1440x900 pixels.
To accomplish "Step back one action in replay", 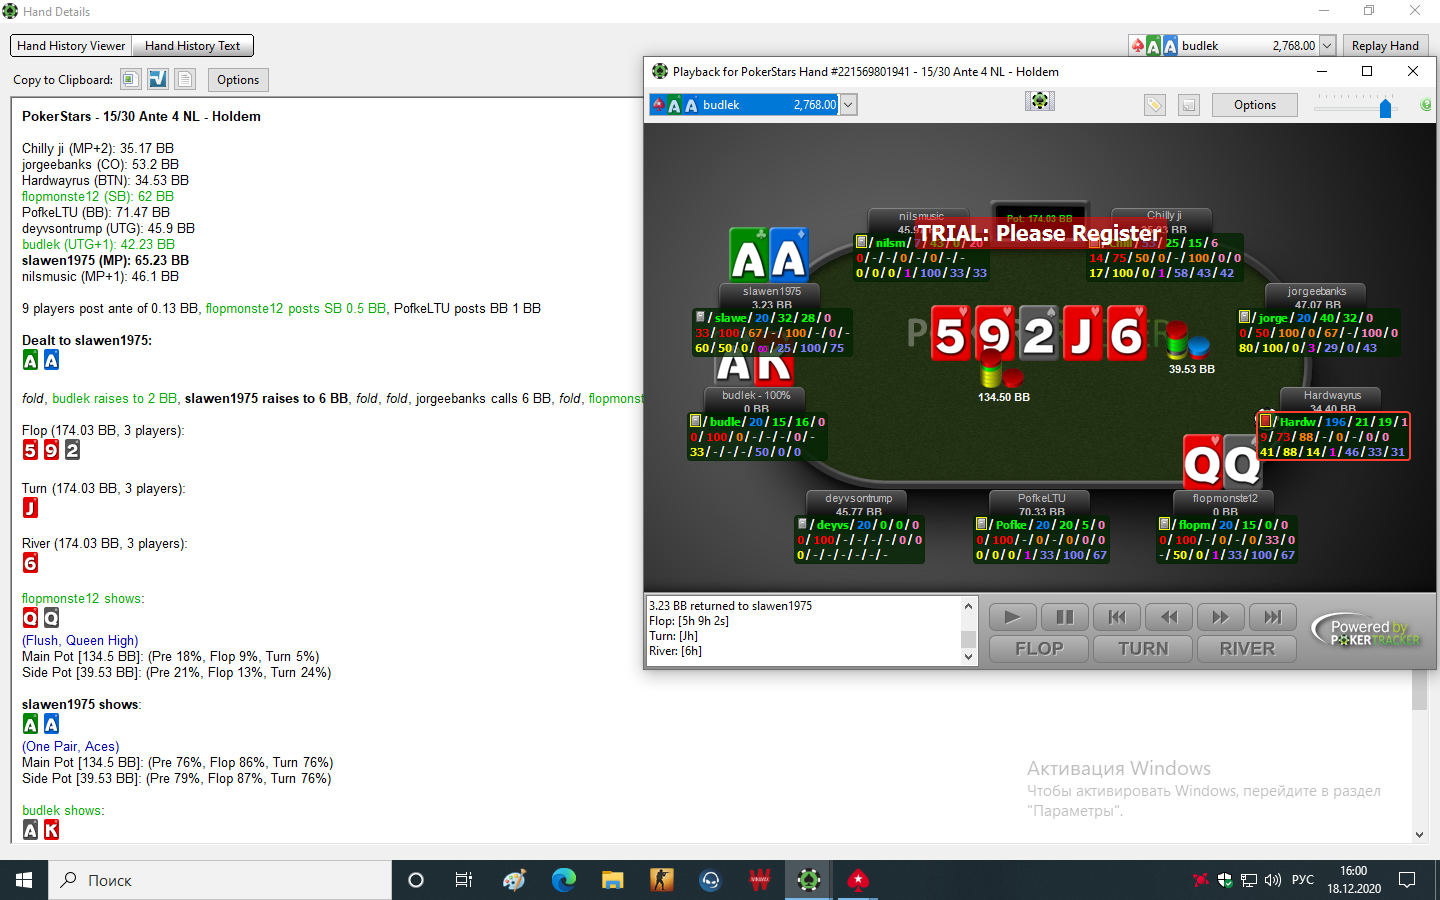I will coord(1168,617).
